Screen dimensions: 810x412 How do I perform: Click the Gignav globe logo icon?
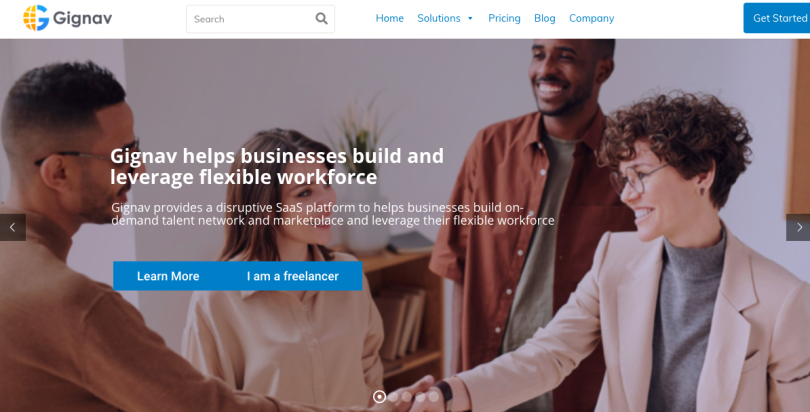pos(36,18)
